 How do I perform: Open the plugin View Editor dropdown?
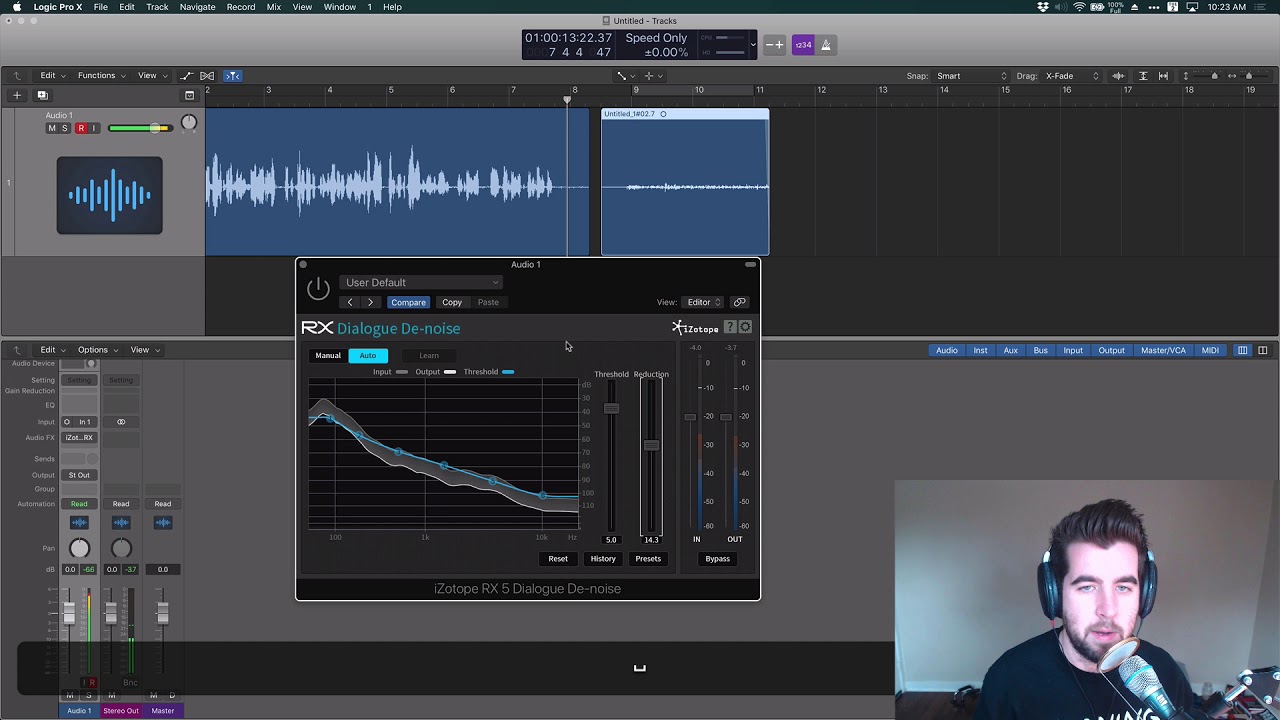703,302
